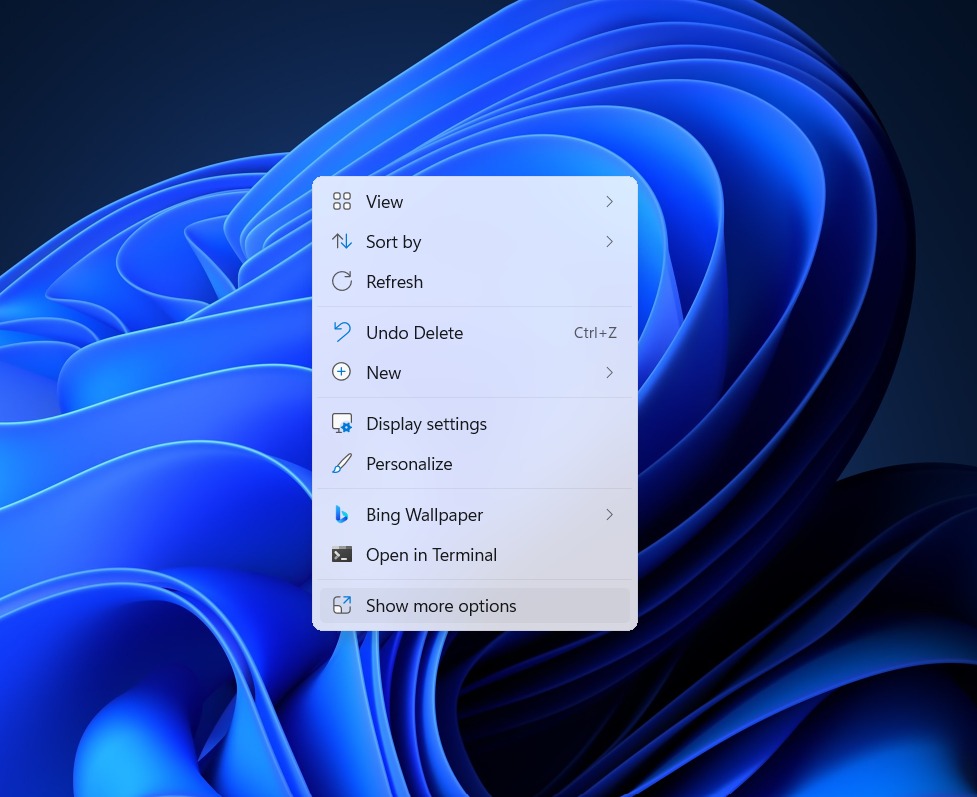The height and width of the screenshot is (797, 977).
Task: Expand the Sort by submenu chevron
Action: (x=609, y=241)
